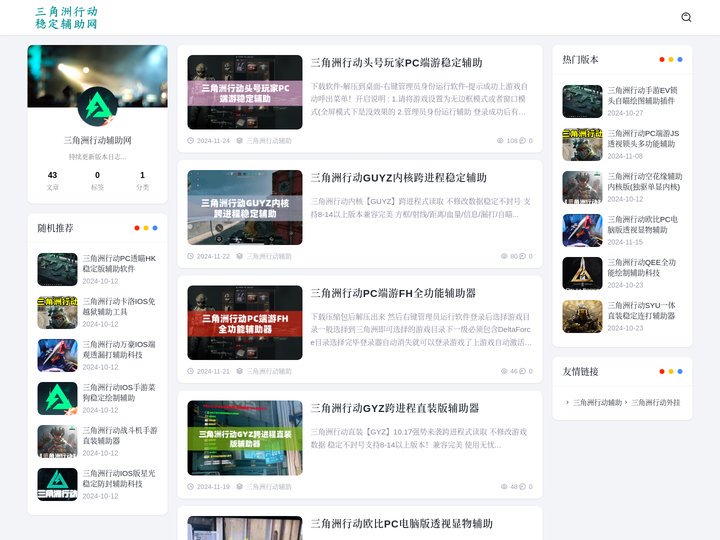Click views eye icon showing 46
This screenshot has width=720, height=540.
pyautogui.click(x=504, y=371)
